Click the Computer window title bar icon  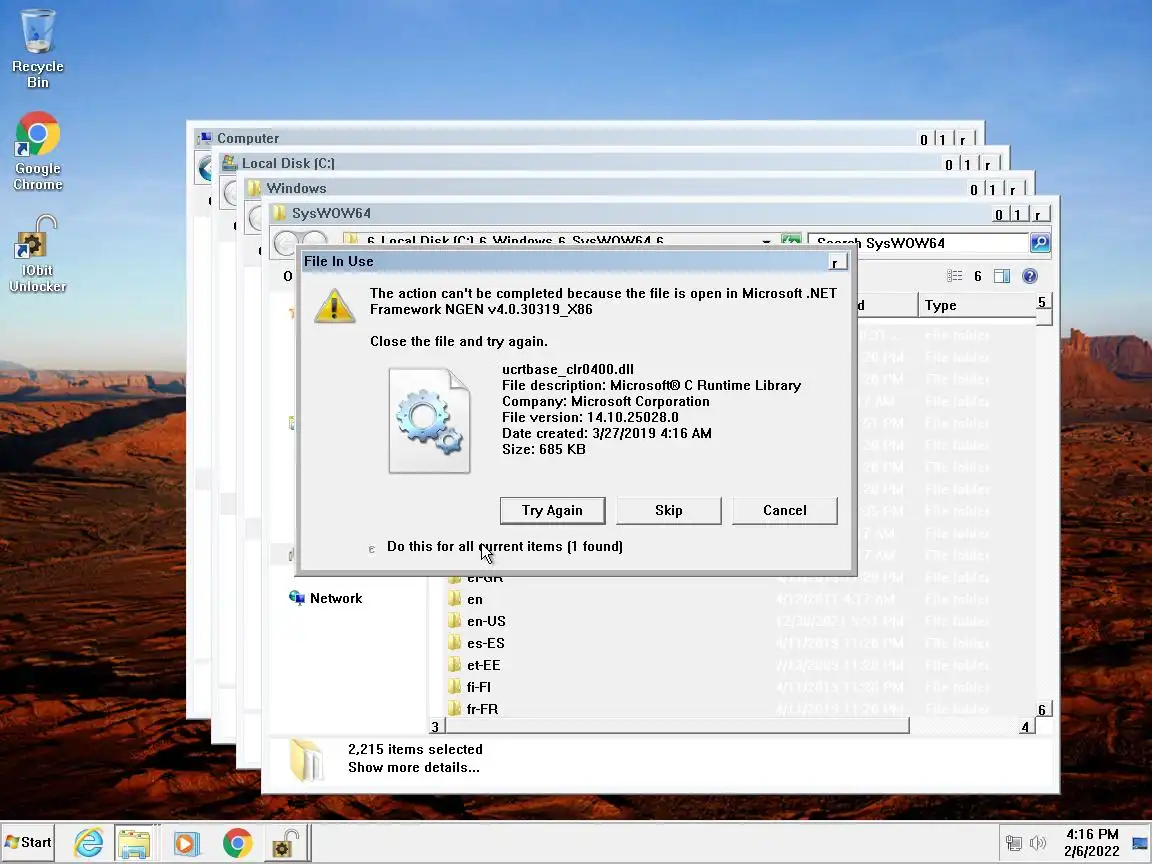(205, 137)
